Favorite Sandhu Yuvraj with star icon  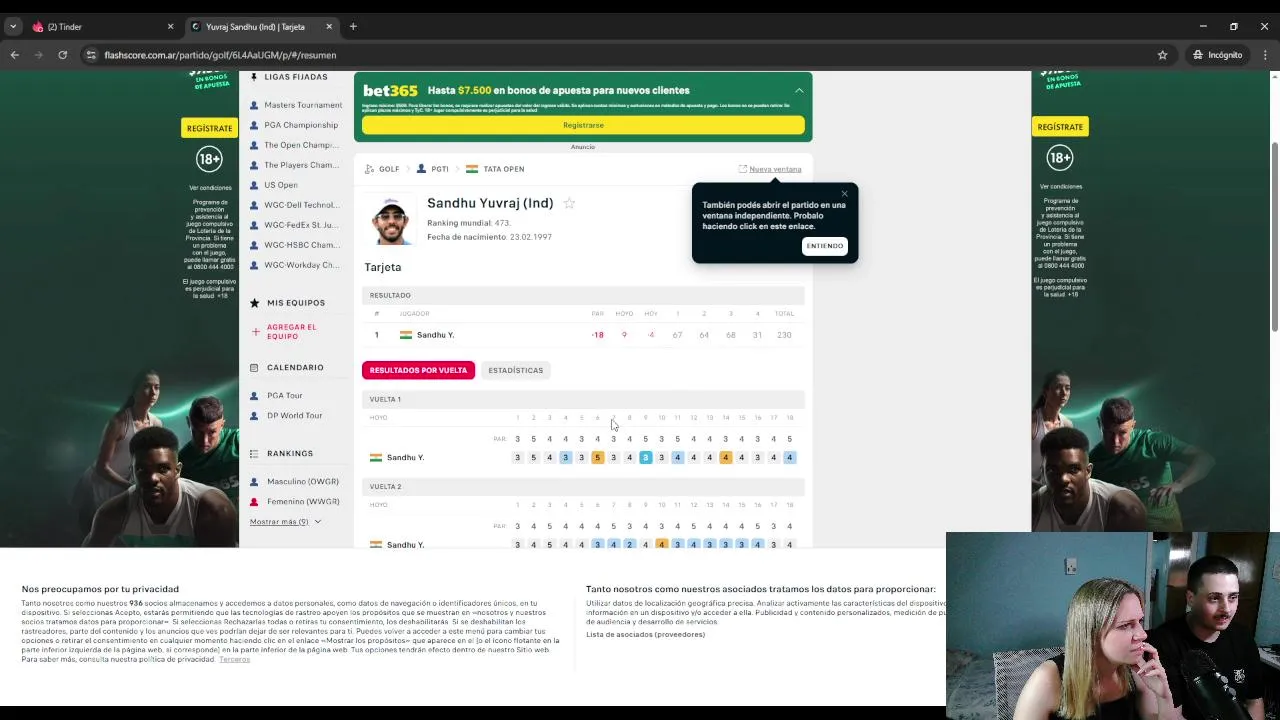tap(569, 203)
